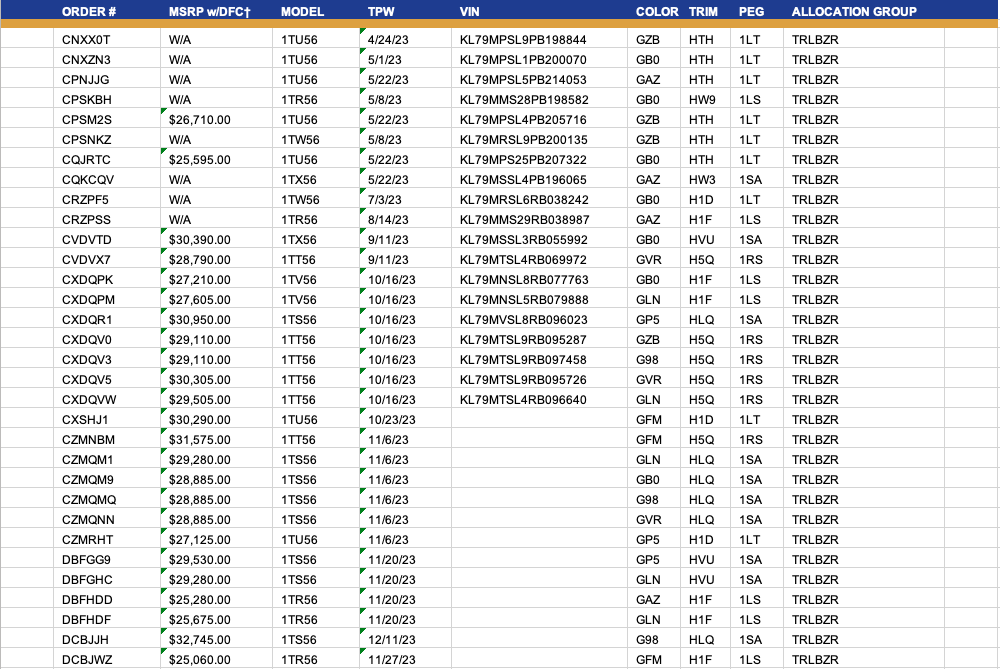Select the TRIM column header
The width and height of the screenshot is (1000, 669).
click(703, 11)
